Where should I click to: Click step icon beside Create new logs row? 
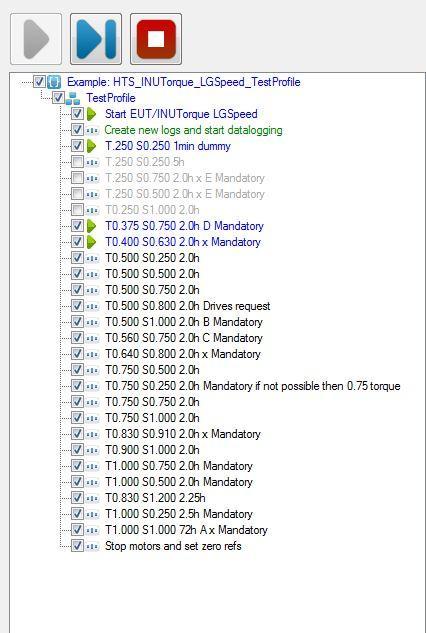pos(92,130)
